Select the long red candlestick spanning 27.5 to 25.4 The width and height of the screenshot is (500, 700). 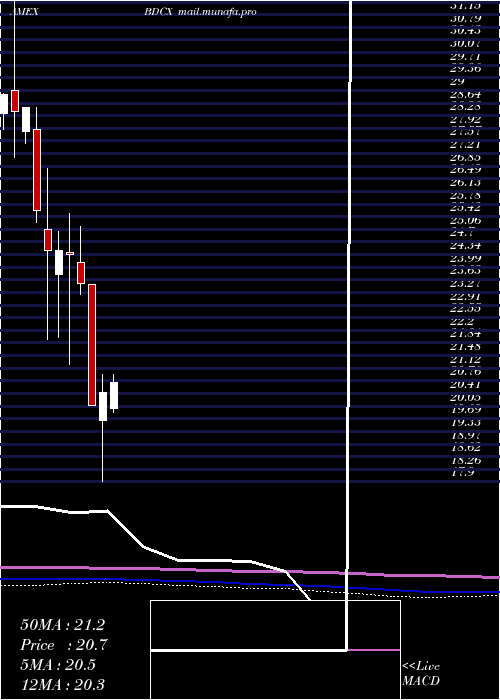coord(37,170)
